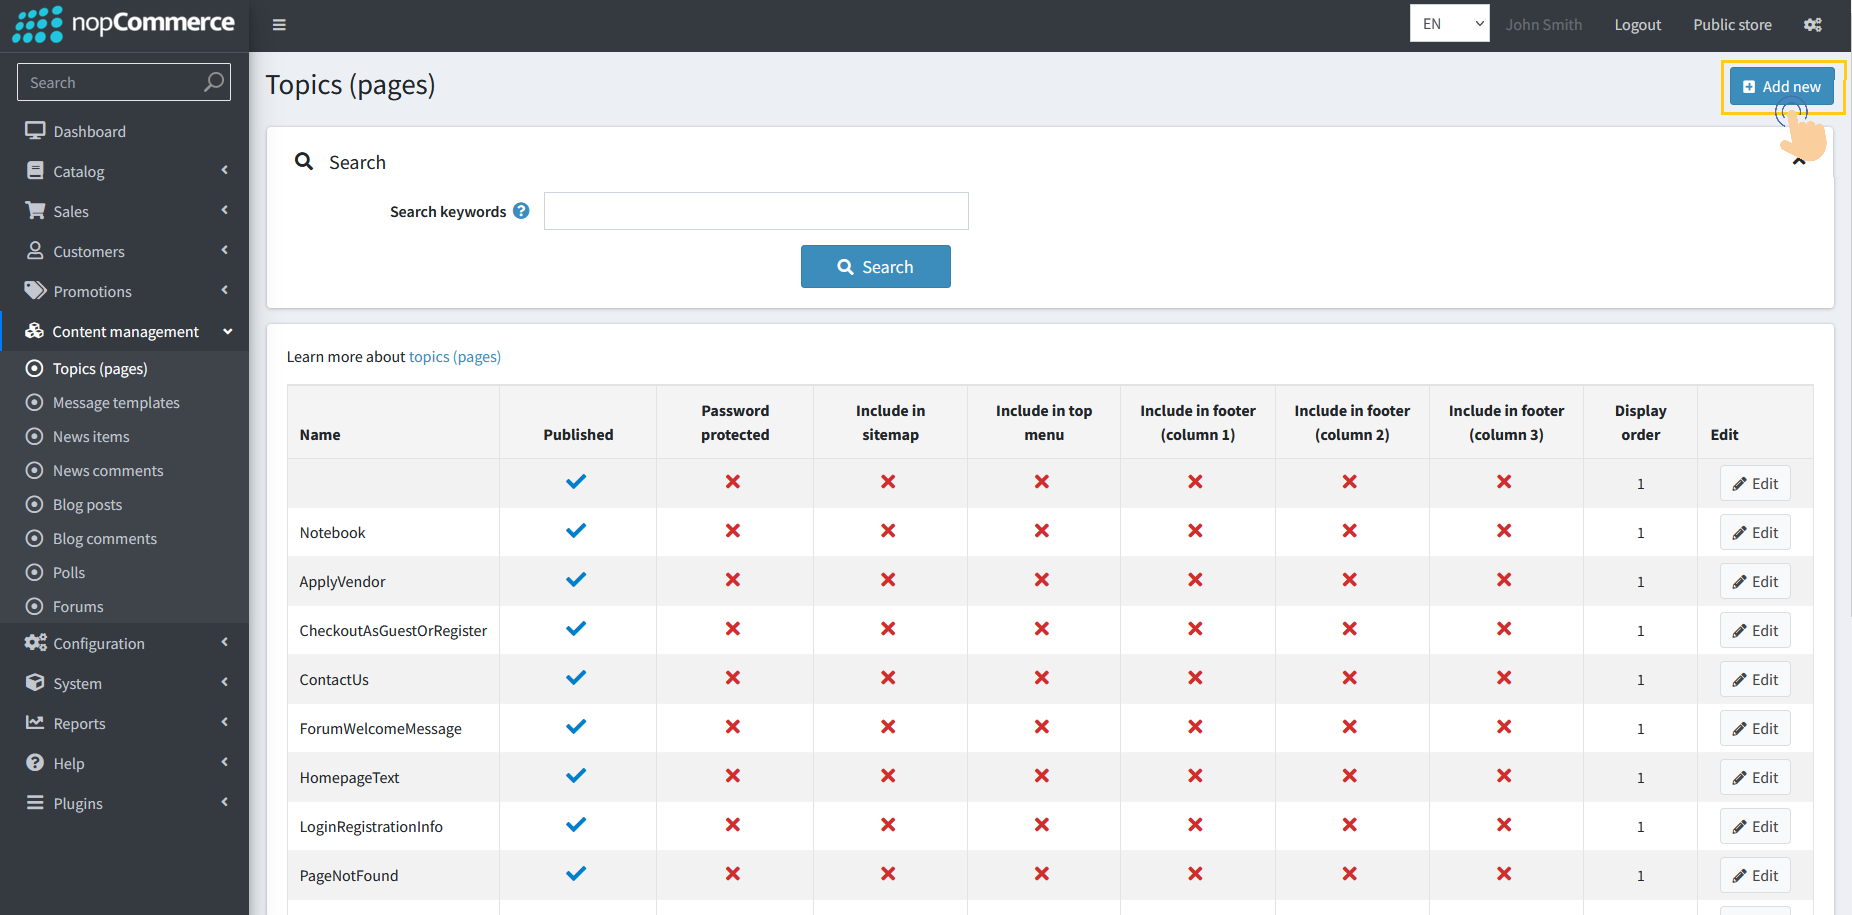Open the Dashboard from the sidebar
This screenshot has width=1852, height=915.
(x=89, y=130)
